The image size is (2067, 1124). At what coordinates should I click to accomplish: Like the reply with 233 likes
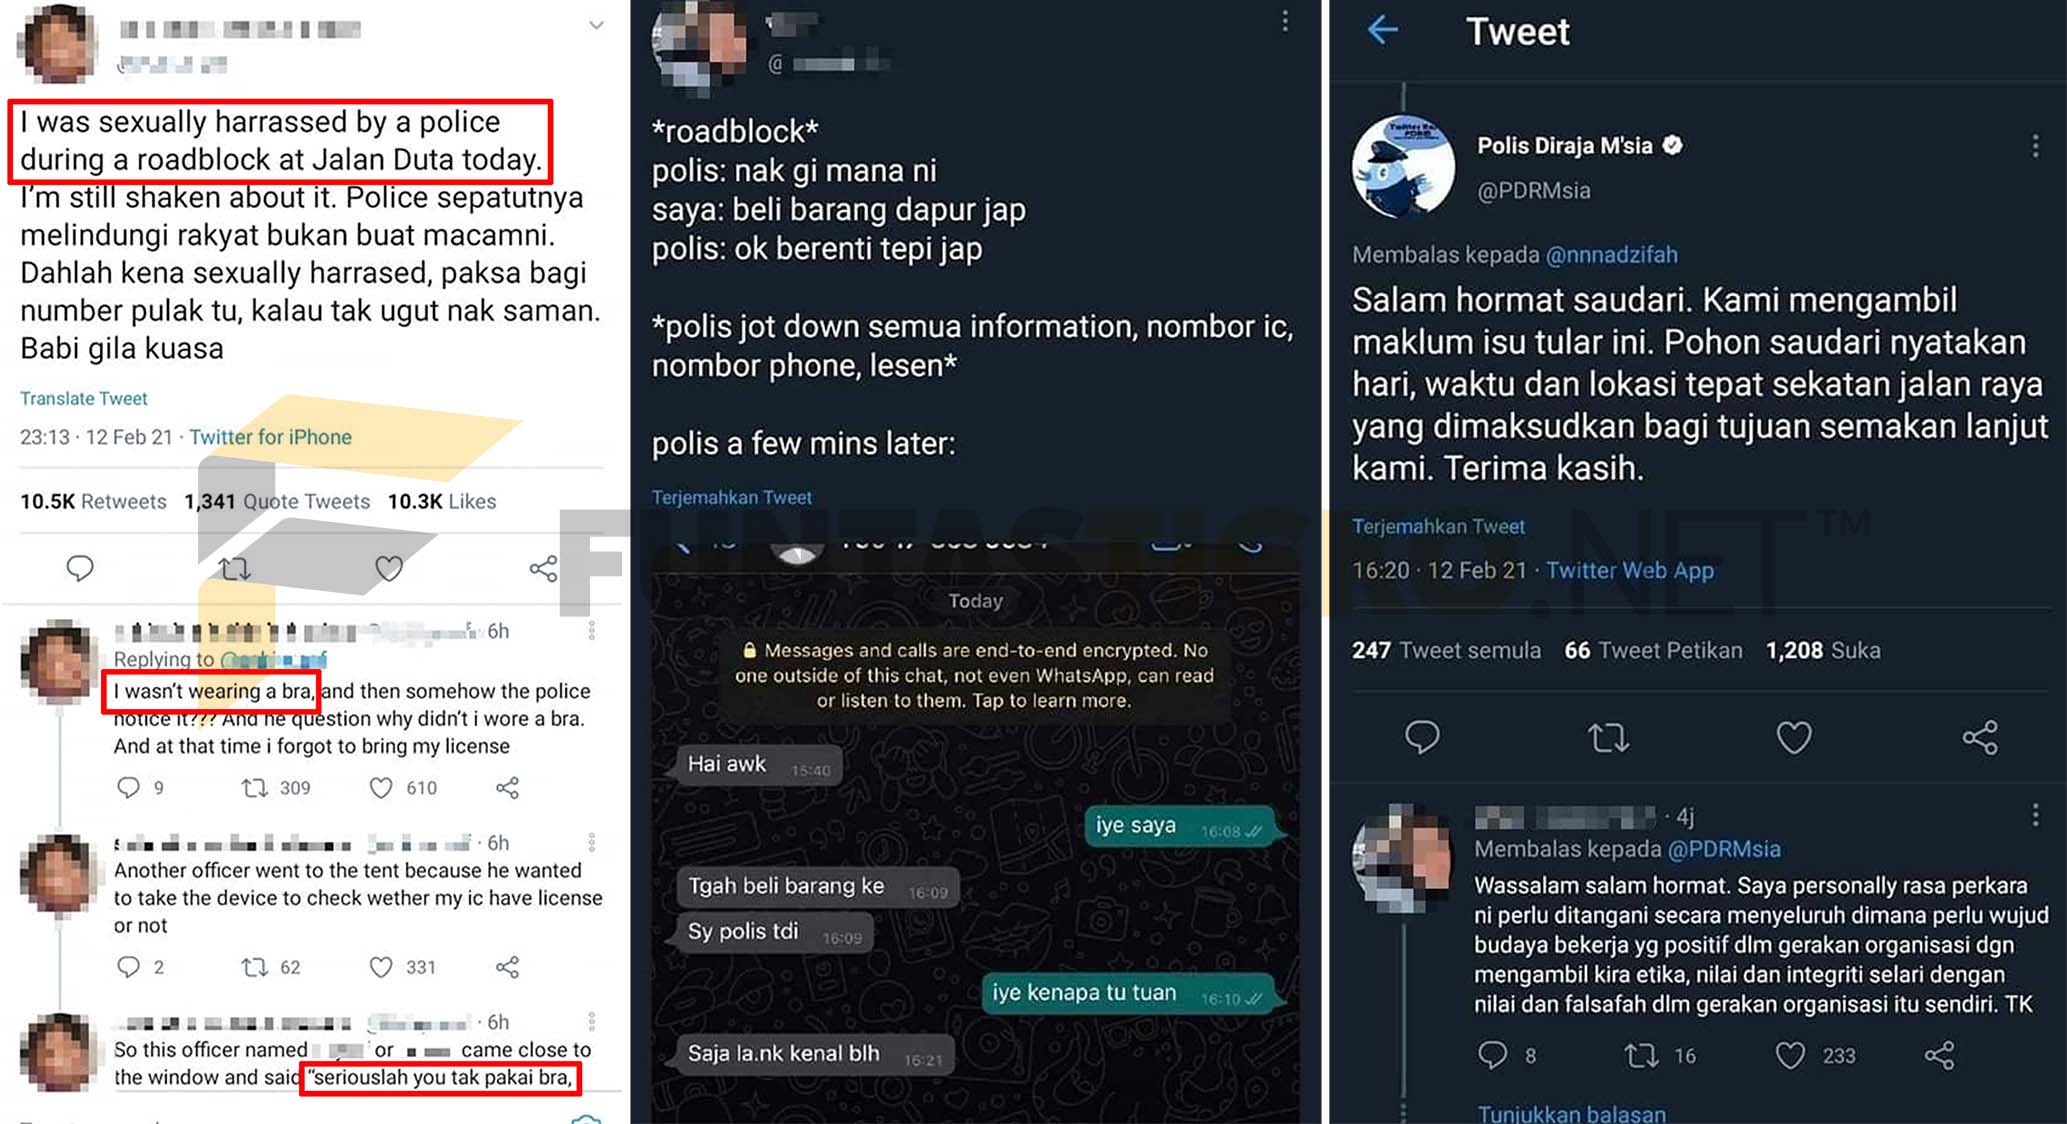(x=1790, y=1055)
